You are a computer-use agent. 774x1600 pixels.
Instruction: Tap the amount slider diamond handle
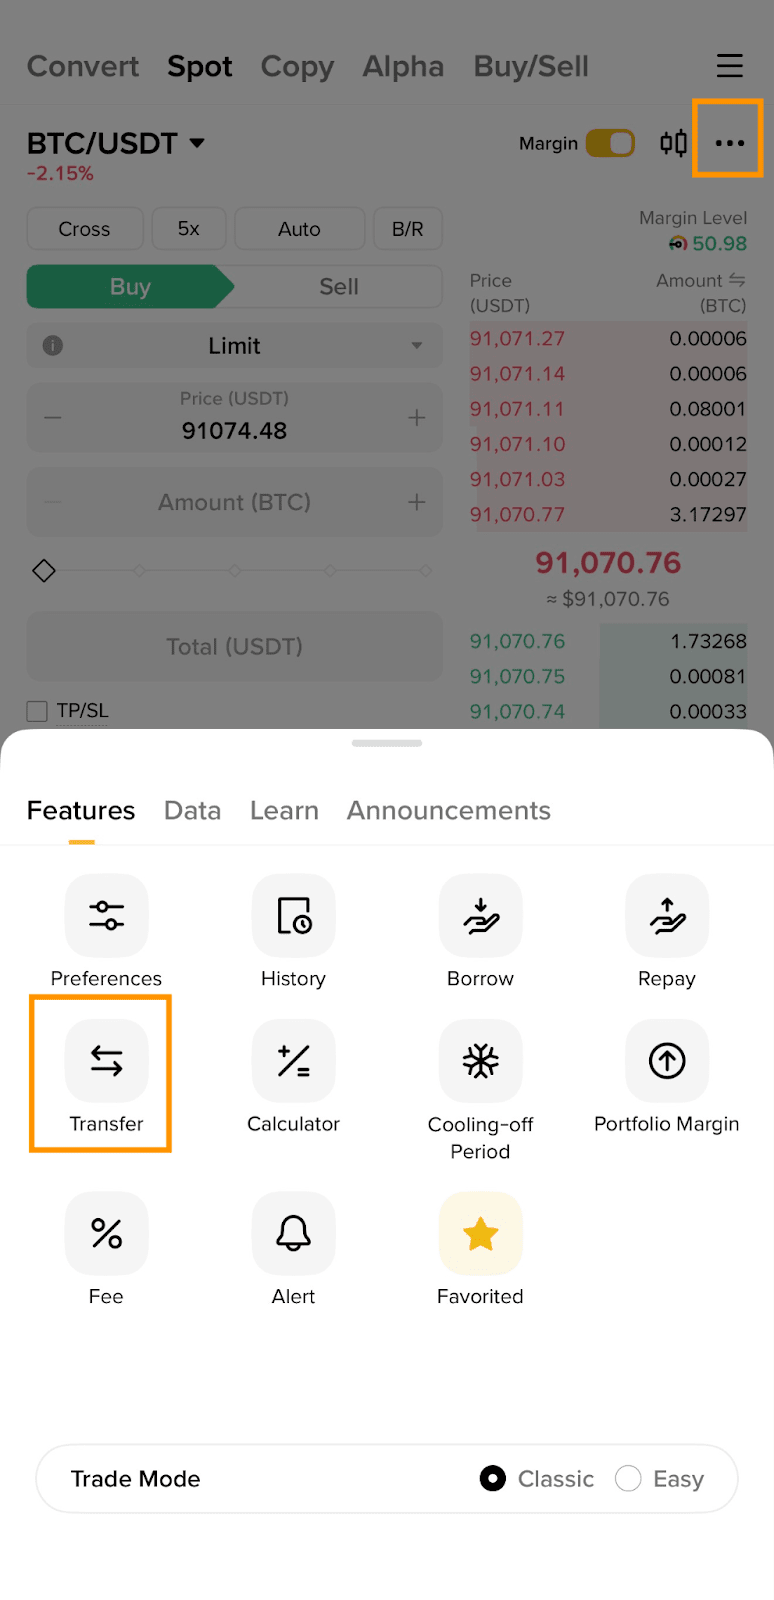(x=44, y=571)
